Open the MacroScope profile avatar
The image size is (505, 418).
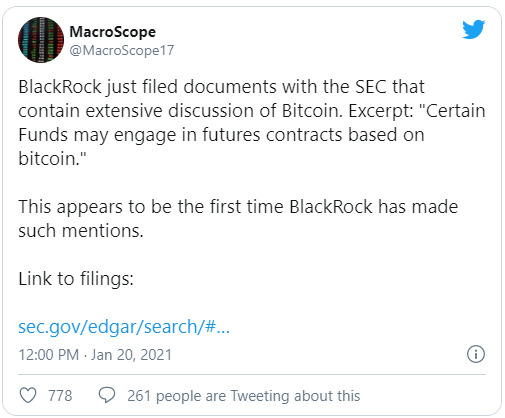tap(41, 40)
